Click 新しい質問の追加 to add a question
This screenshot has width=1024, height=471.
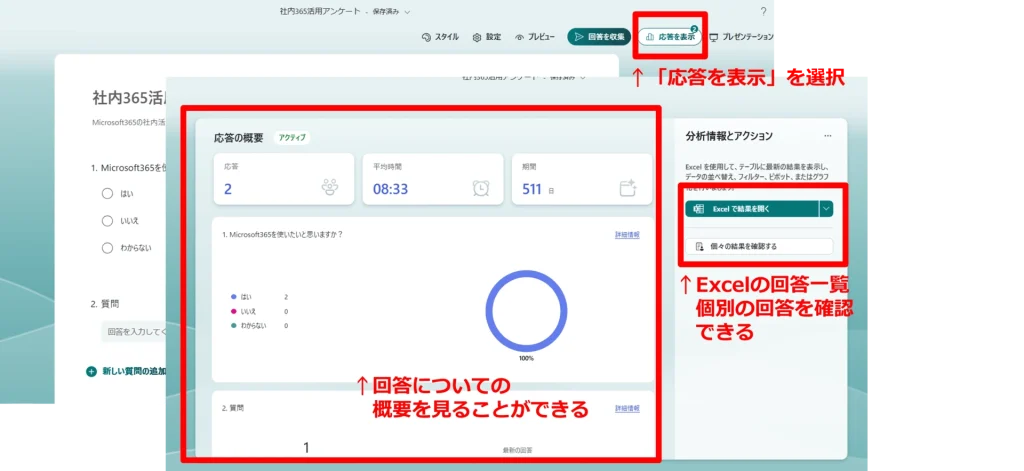(x=126, y=371)
